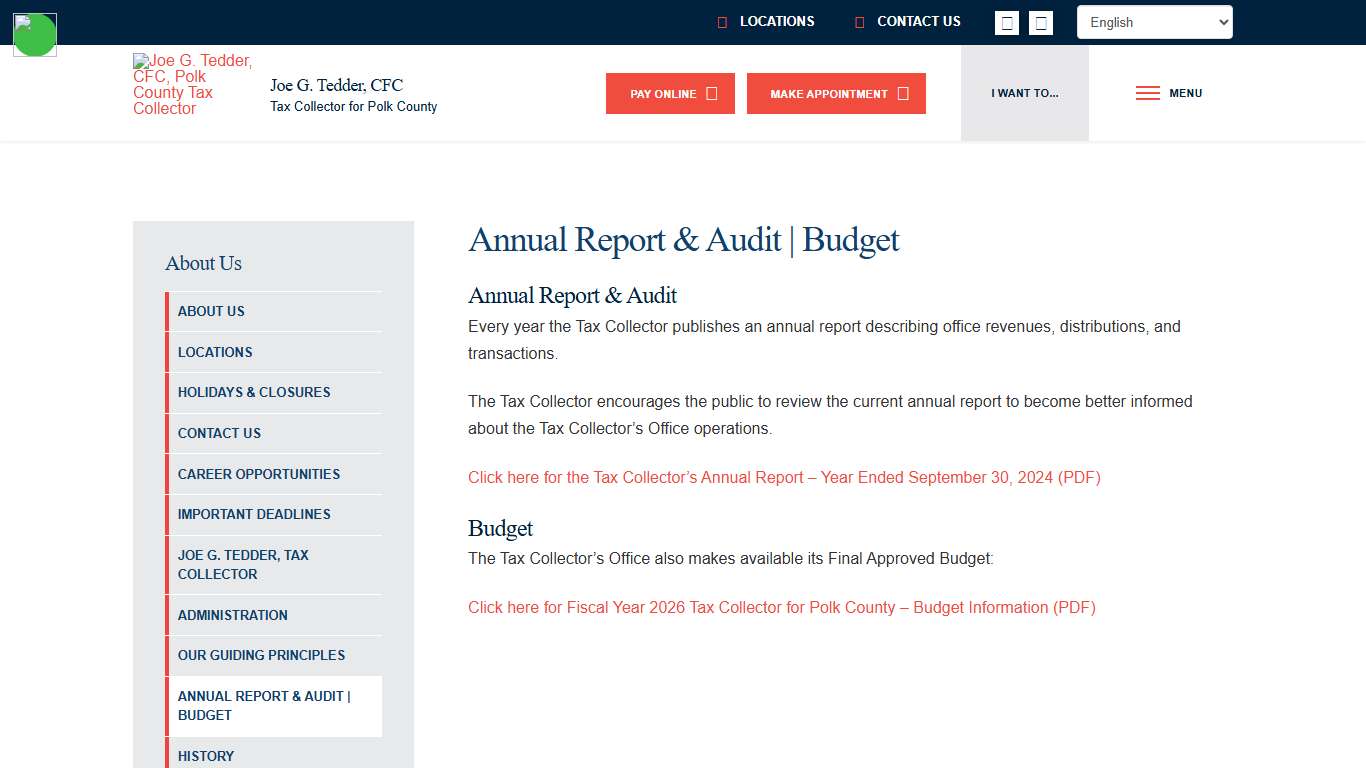The width and height of the screenshot is (1366, 768).
Task: Click the location pin icon beside LOCATIONS
Action: (722, 21)
